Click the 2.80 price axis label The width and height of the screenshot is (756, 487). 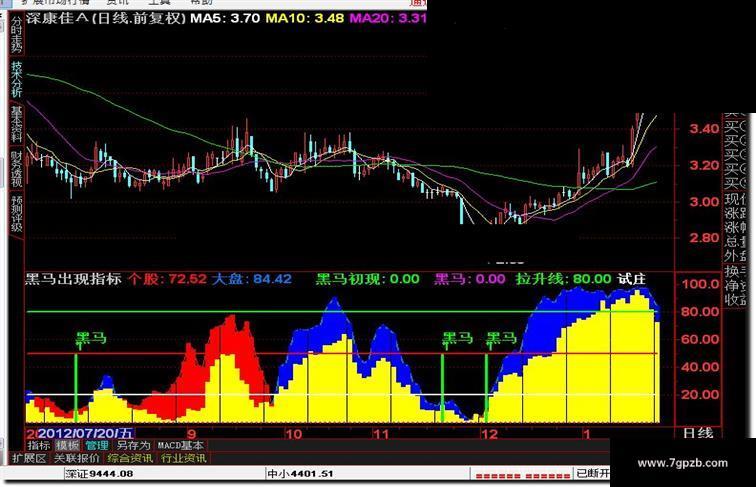pyautogui.click(x=704, y=238)
